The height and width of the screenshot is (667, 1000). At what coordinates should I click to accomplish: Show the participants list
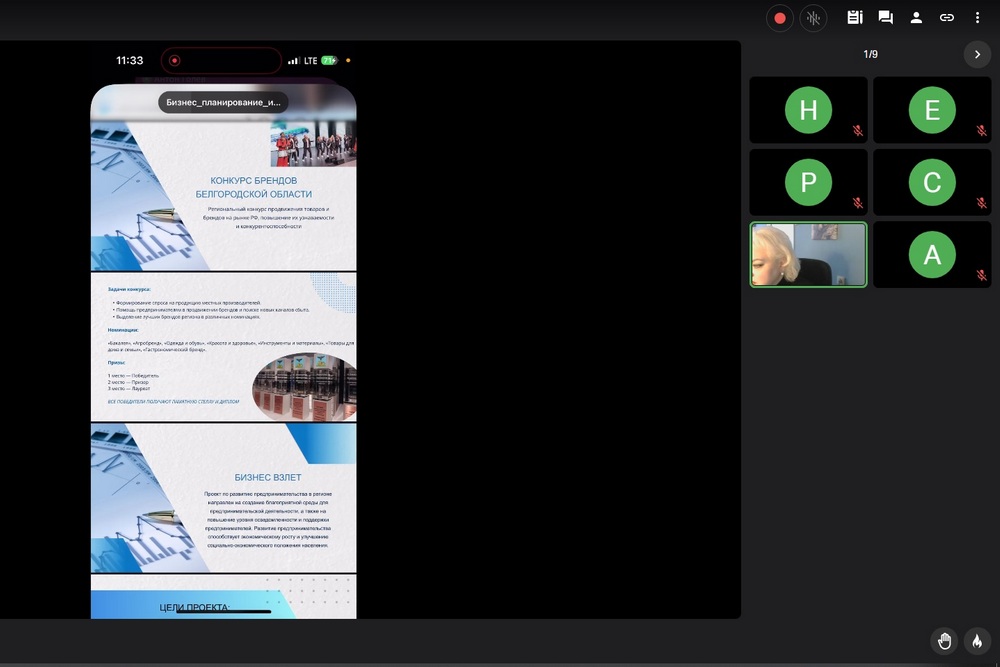pyautogui.click(x=916, y=18)
